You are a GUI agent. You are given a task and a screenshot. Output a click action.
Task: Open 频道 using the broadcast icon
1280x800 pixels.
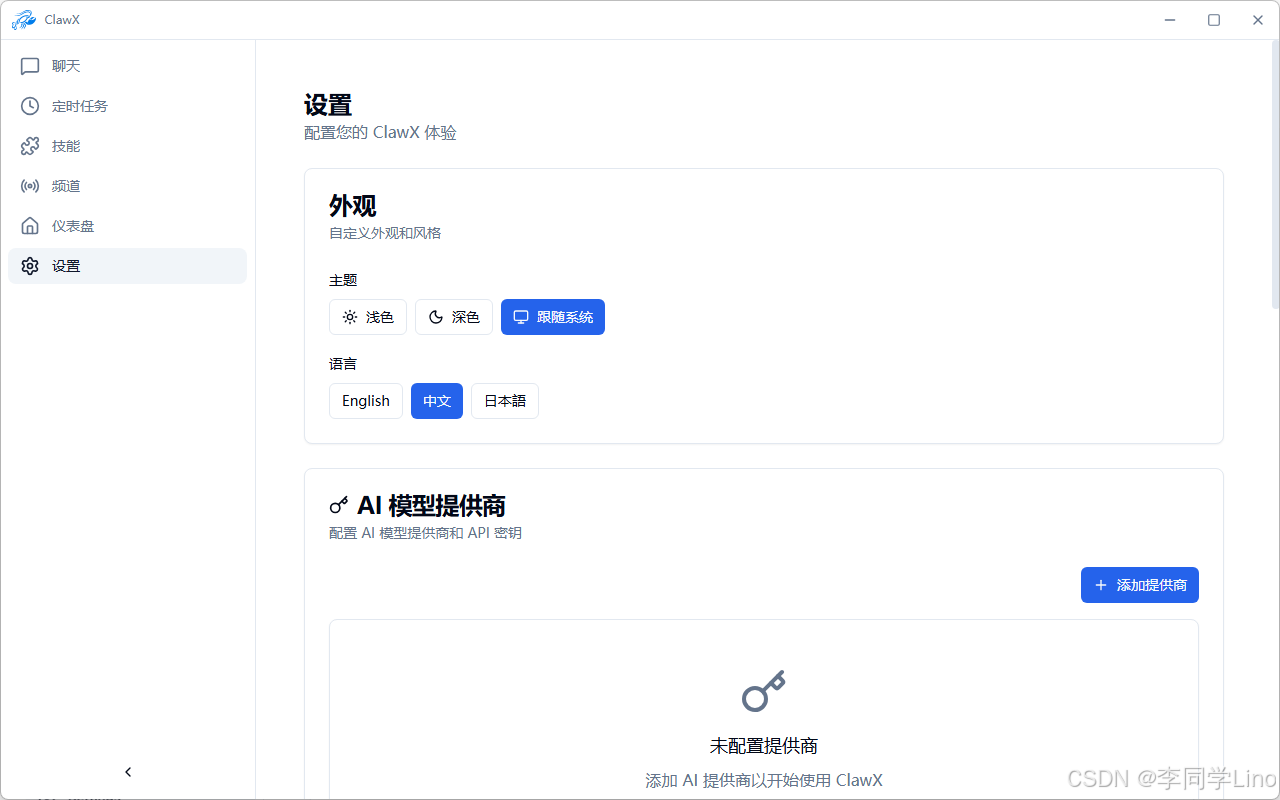pyautogui.click(x=30, y=185)
